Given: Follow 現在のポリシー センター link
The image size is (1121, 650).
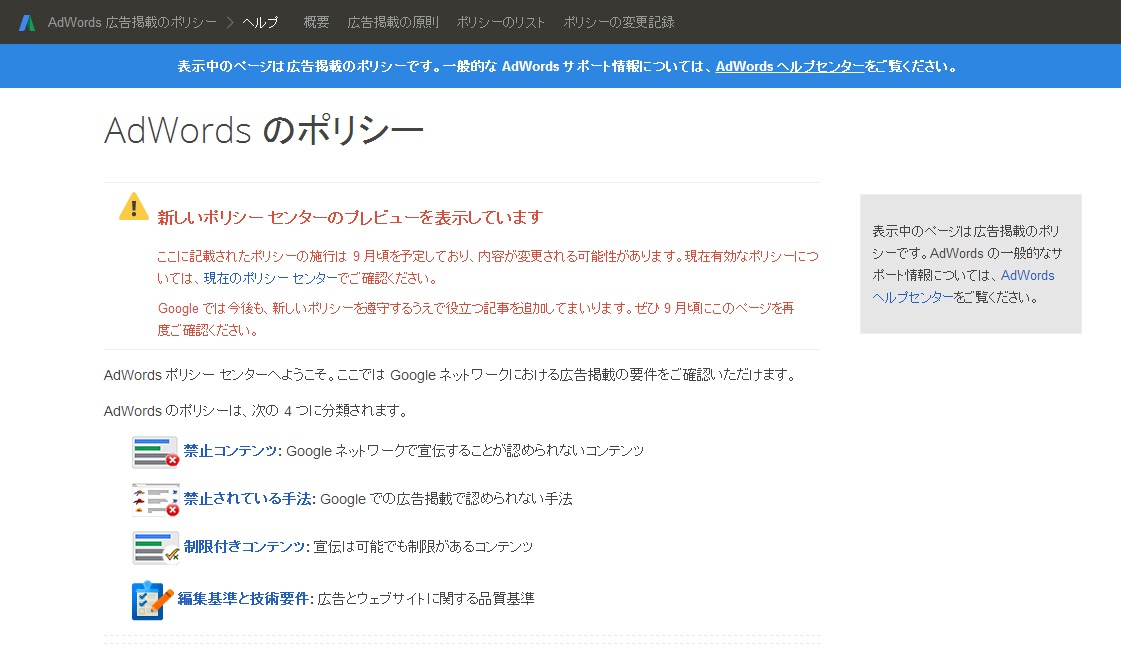Looking at the screenshot, I should click(x=271, y=278).
